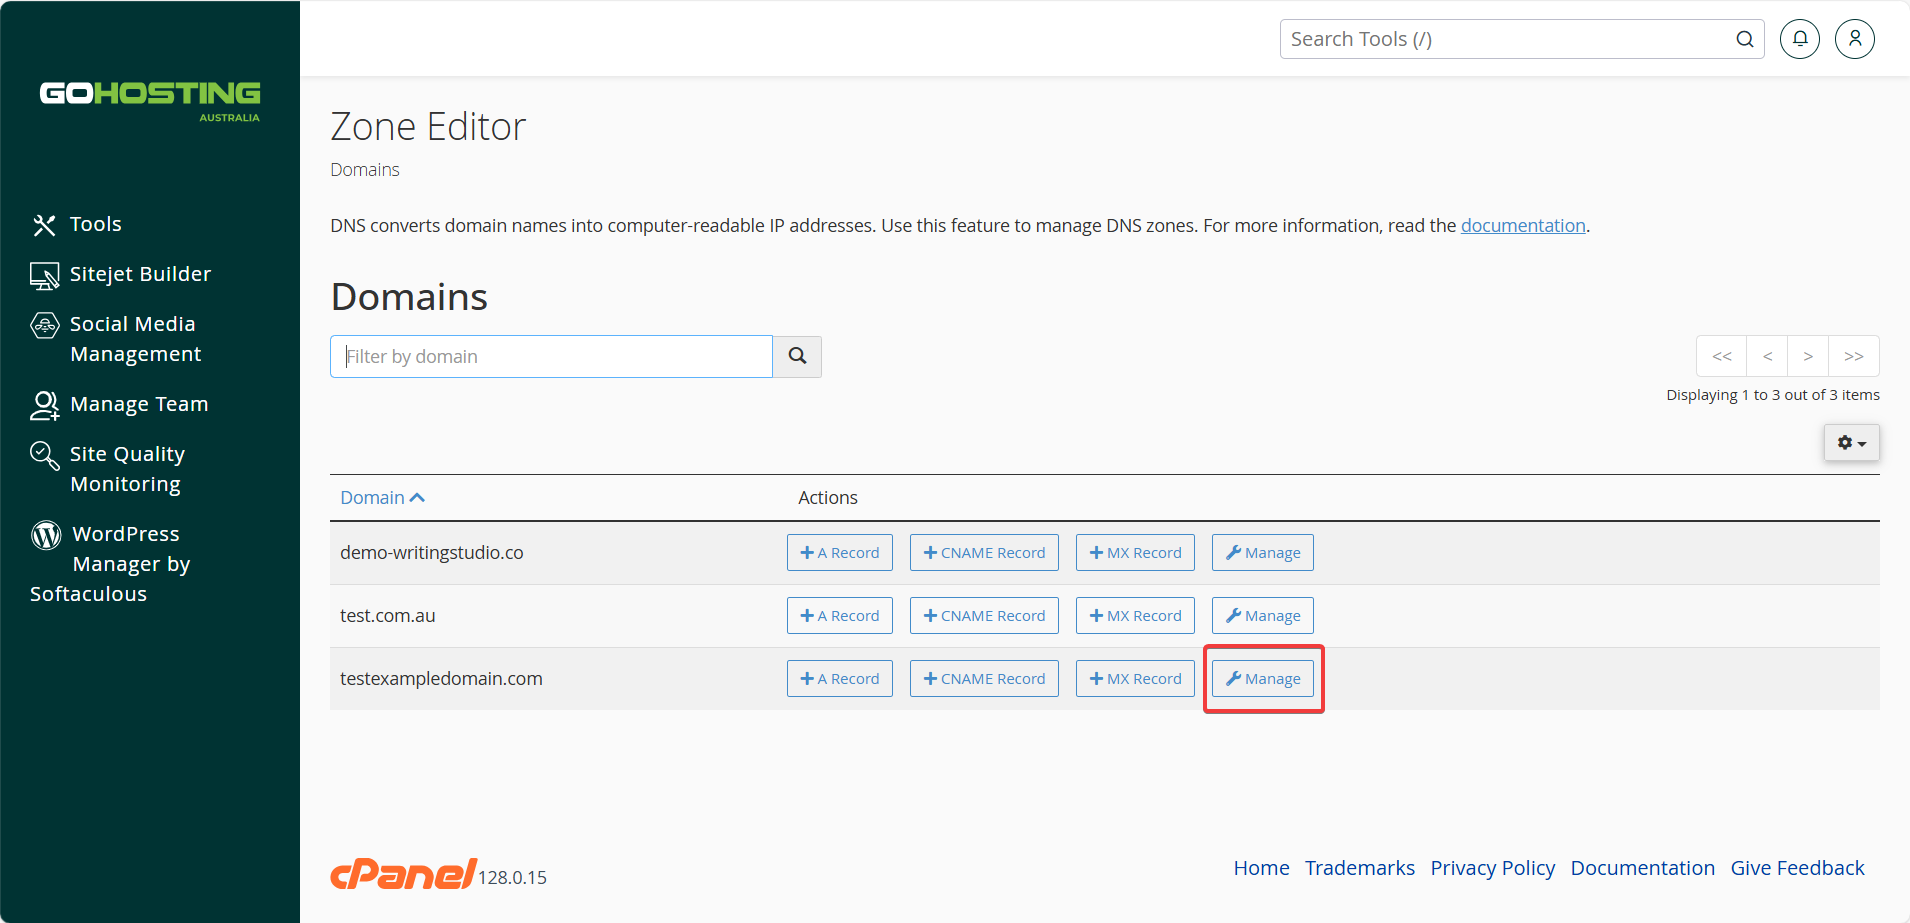The image size is (1910, 923).
Task: Go to the next page of domains
Action: pyautogui.click(x=1807, y=356)
